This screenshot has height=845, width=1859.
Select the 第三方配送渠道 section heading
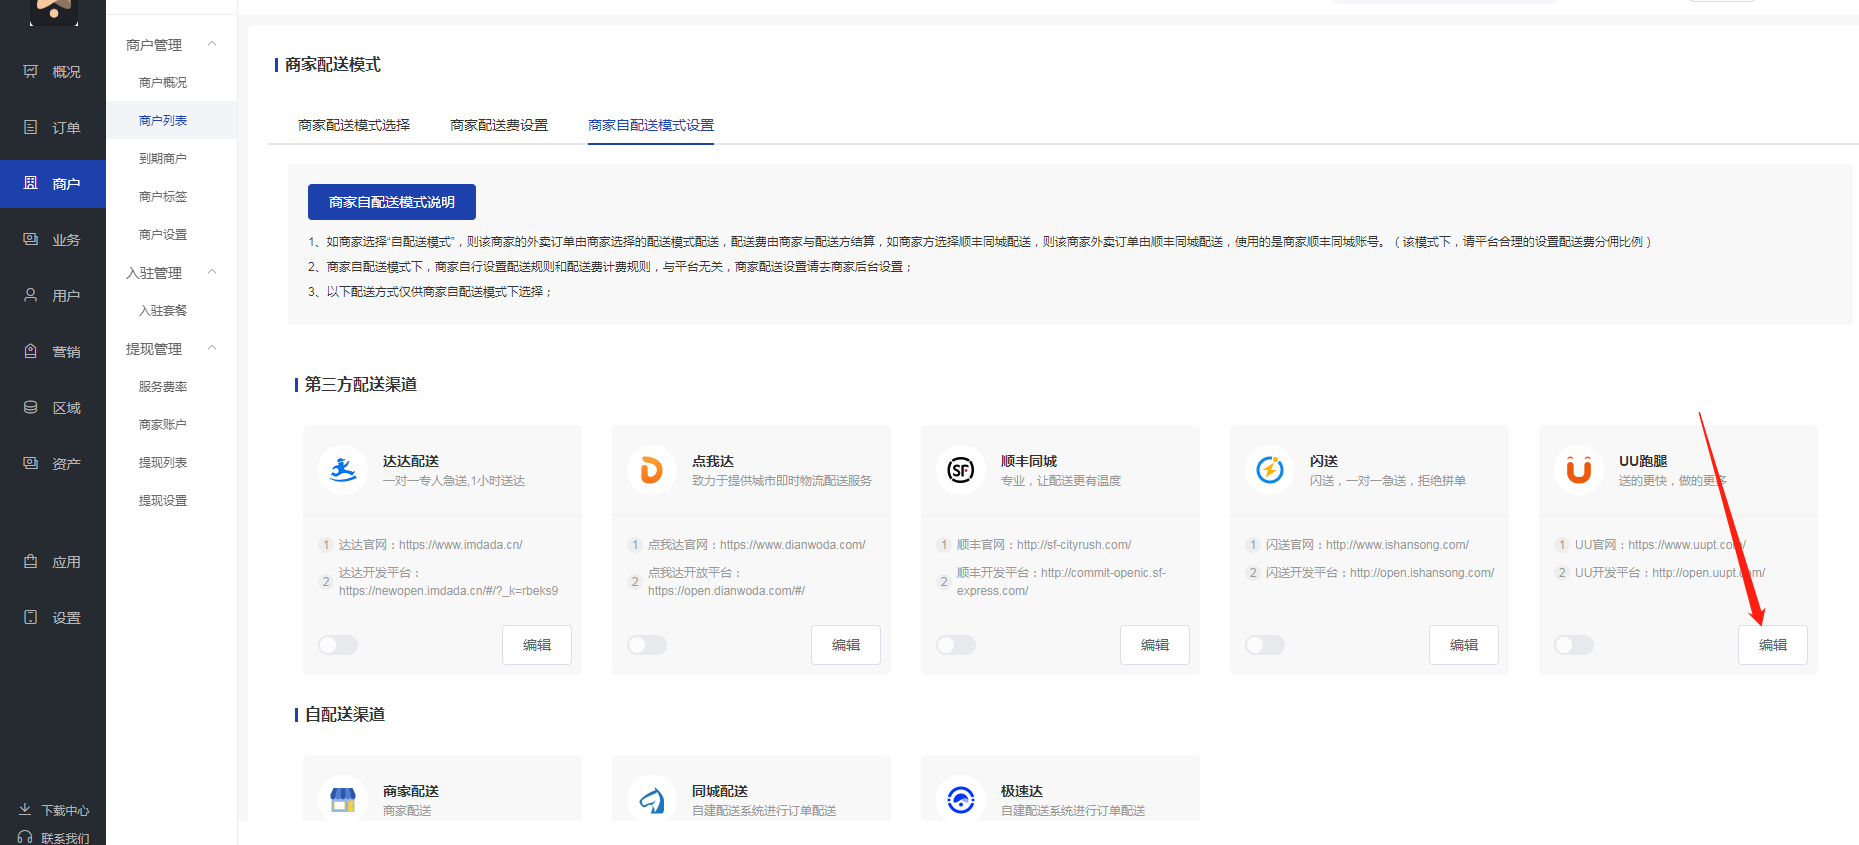(361, 385)
